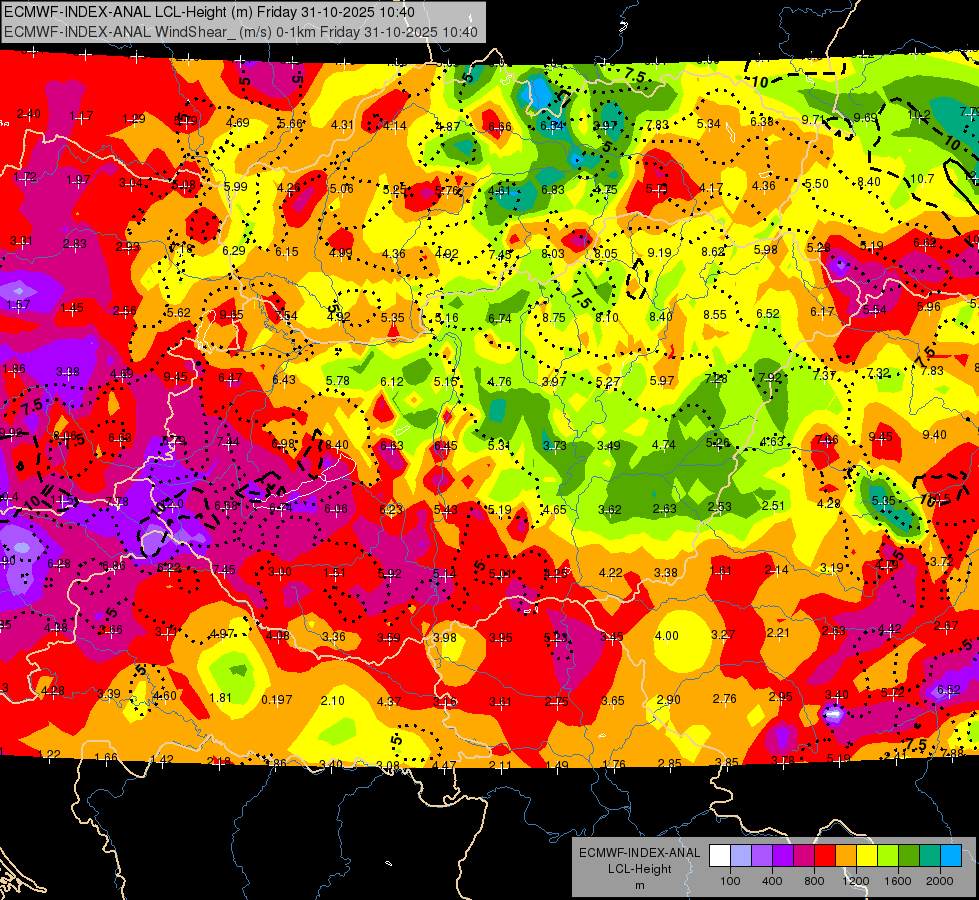Click the legend LCL-Height label
This screenshot has width=979, height=900.
[639, 869]
